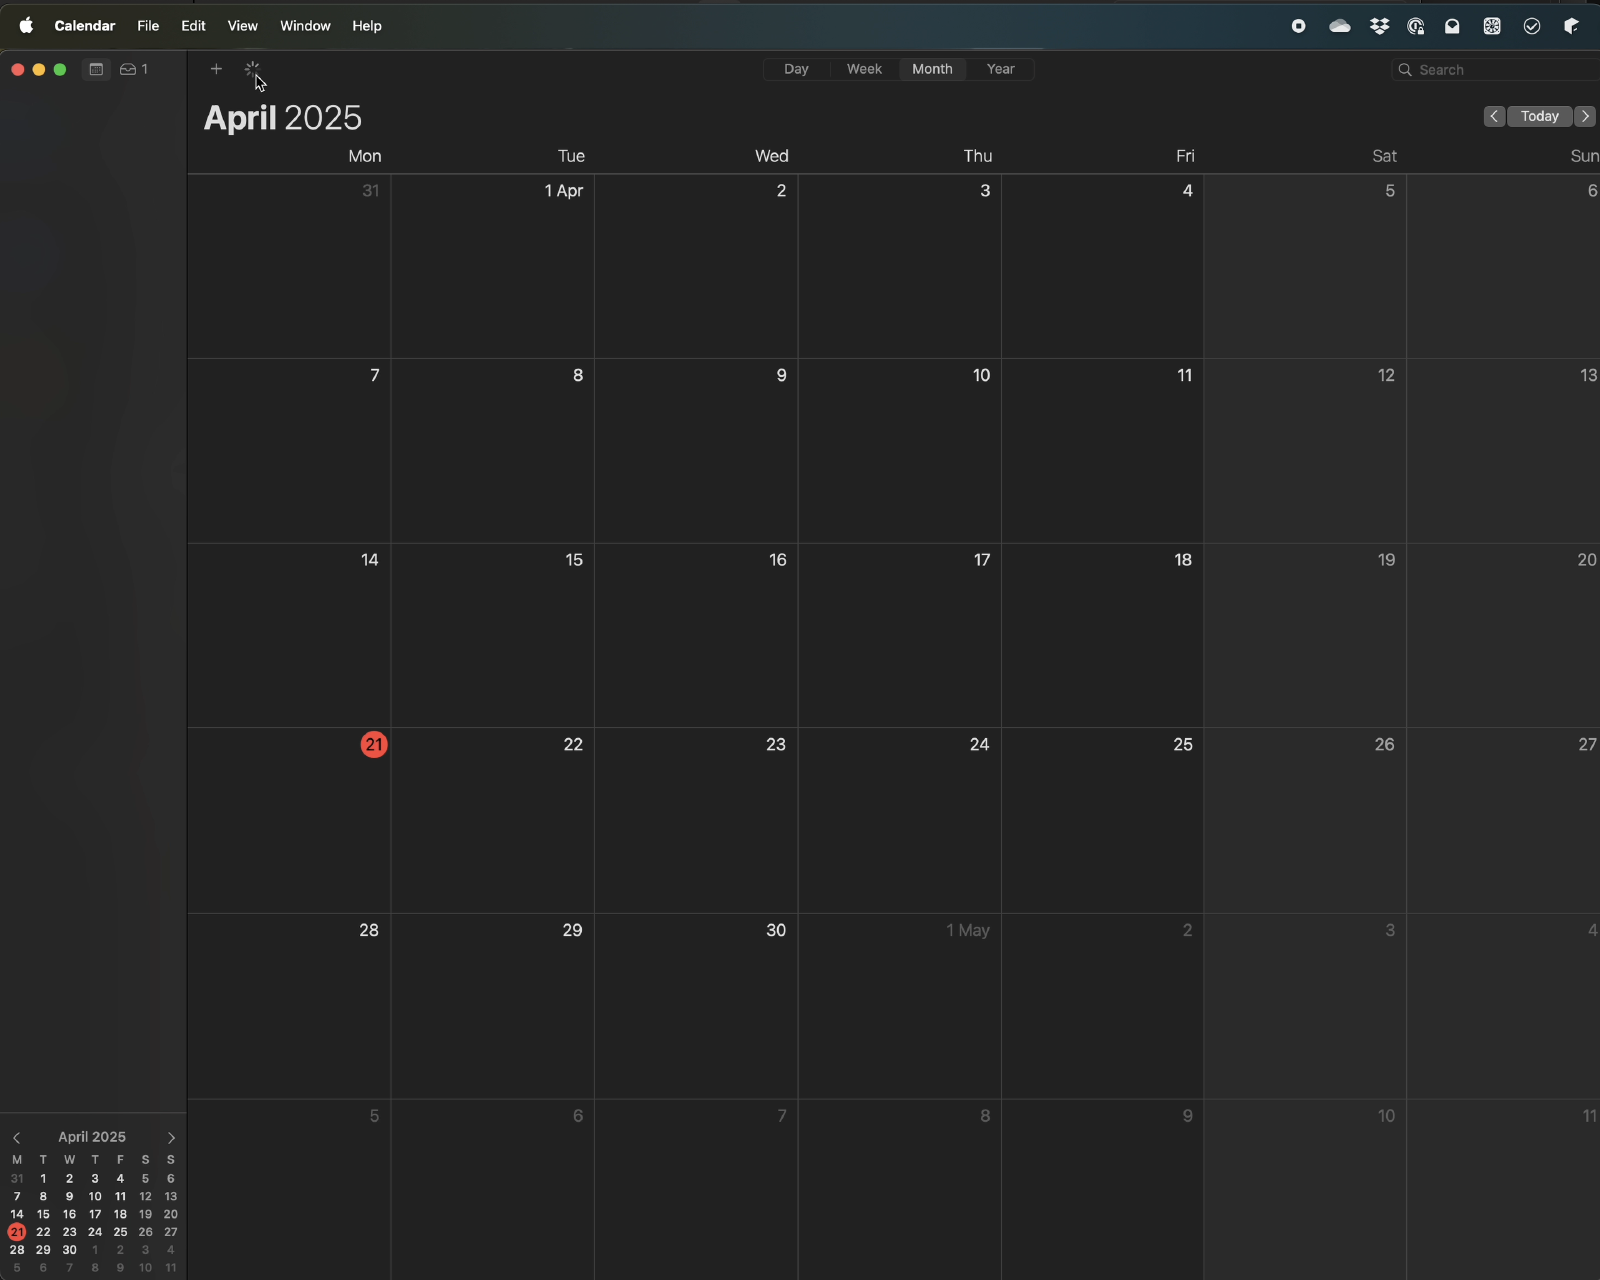
Task: Click the plus icon to add event
Action: [x=216, y=69]
